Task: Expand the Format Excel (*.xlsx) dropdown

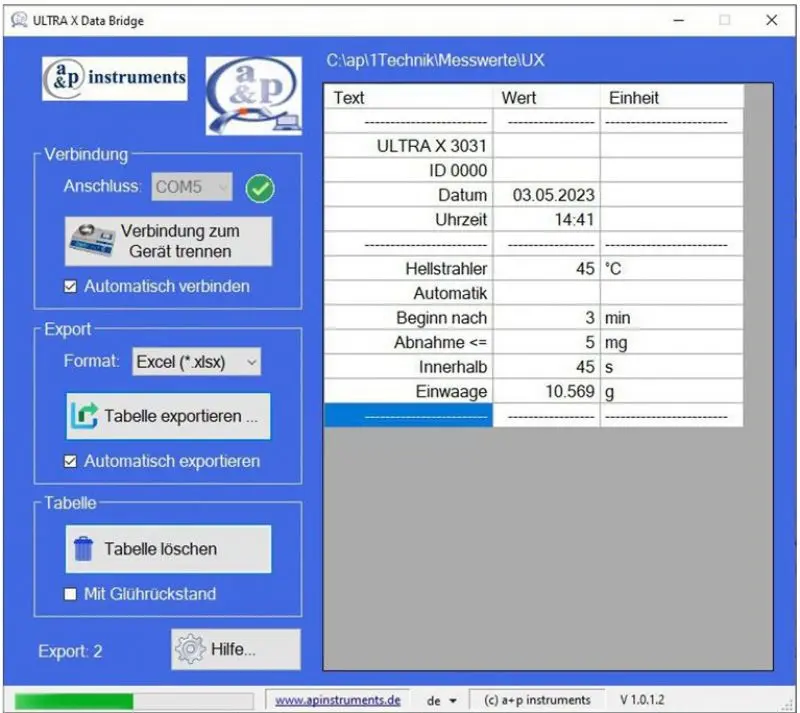Action: point(196,362)
